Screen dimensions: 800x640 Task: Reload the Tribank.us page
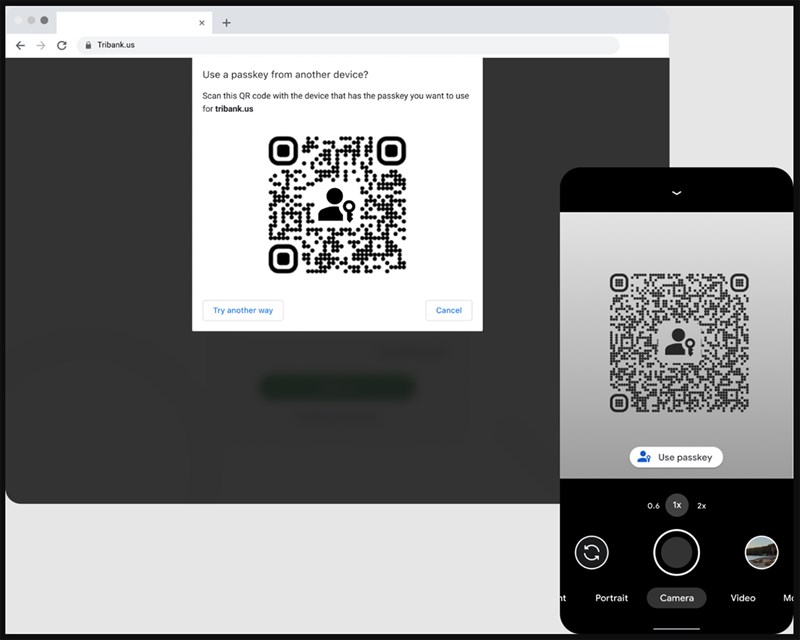click(x=62, y=45)
